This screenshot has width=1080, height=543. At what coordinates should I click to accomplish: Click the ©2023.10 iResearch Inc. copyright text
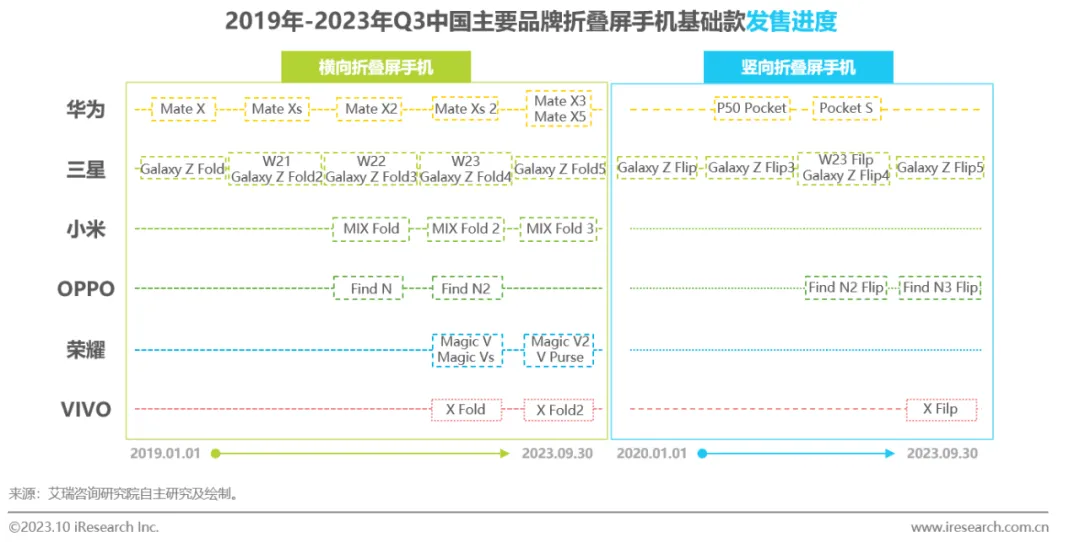pos(83,527)
